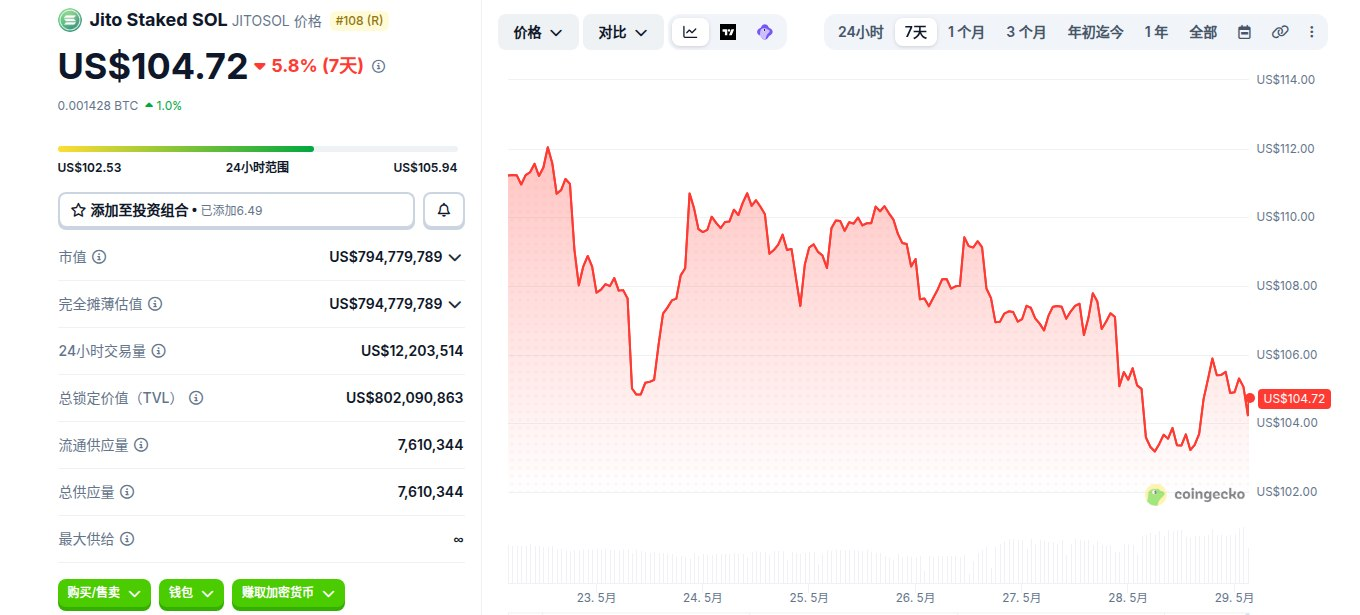The image size is (1360, 615).
Task: Click the Jito Staked SOL coin logo
Action: (70, 18)
